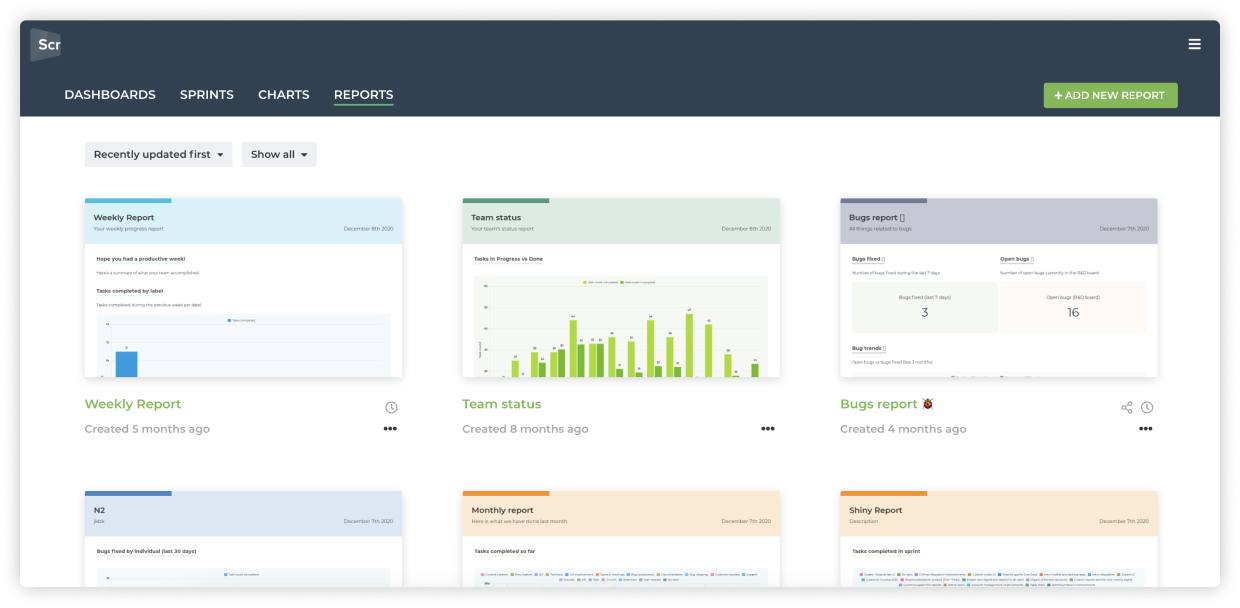Click the Shiny Report thumbnail preview
Screen dimensions: 1240x608
[x=999, y=539]
